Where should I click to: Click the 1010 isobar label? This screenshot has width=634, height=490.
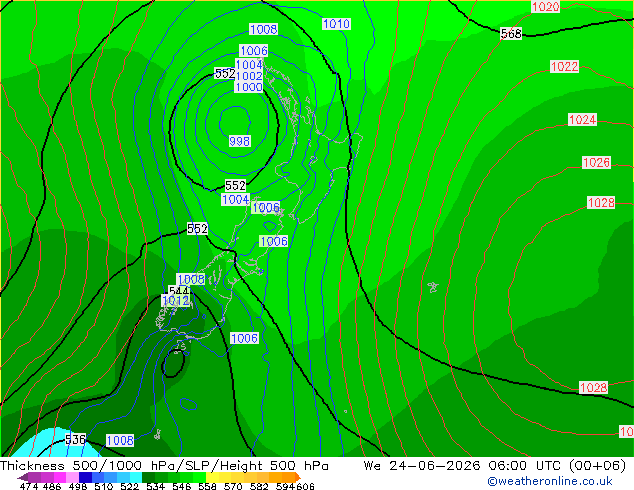[336, 24]
